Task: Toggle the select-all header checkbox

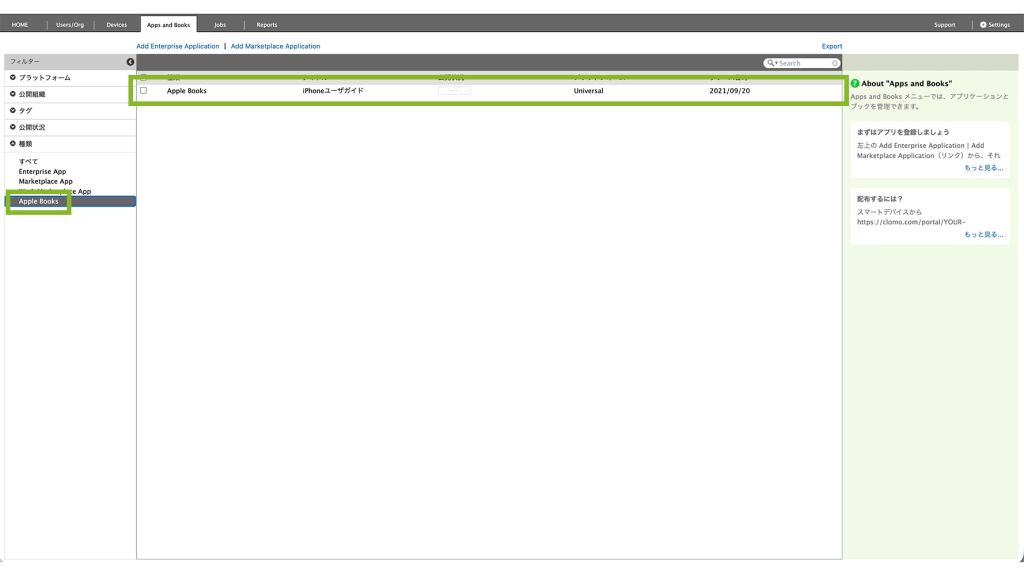Action: coord(143,77)
